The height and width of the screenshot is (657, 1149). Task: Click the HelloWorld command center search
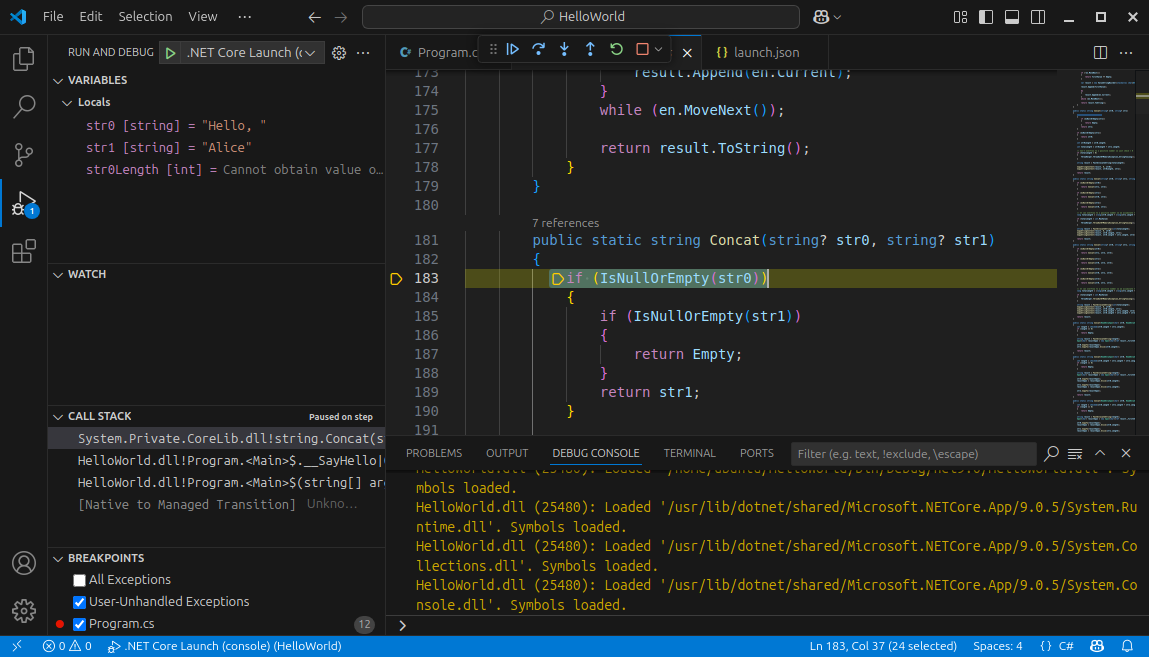pyautogui.click(x=580, y=17)
